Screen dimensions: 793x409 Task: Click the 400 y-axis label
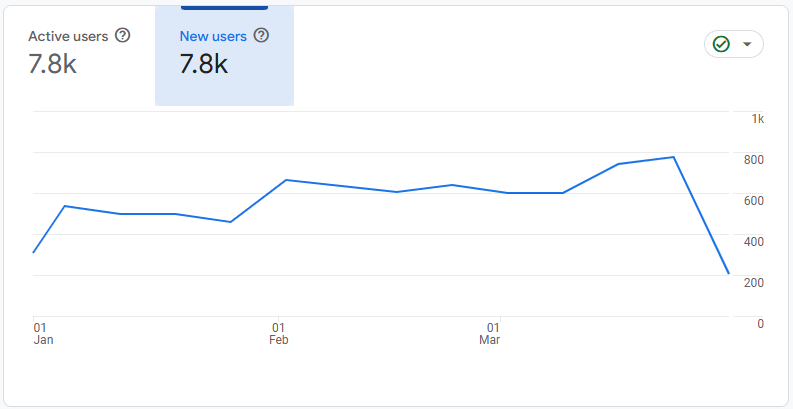point(754,242)
